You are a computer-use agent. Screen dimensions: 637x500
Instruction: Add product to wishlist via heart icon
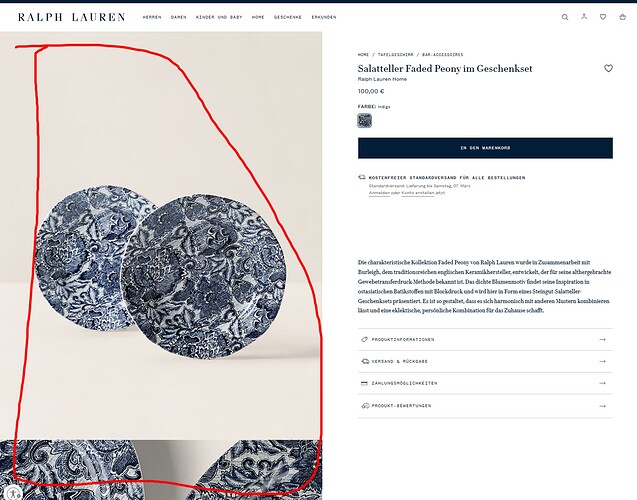(x=608, y=68)
